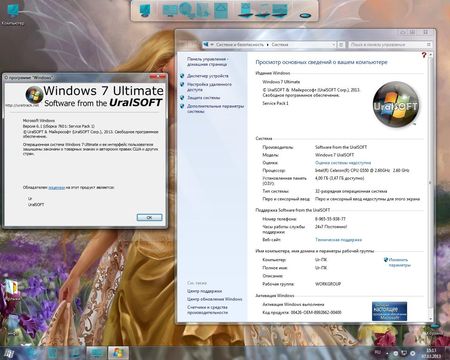
Task: Click OK in About Windows dialog
Action: (x=149, y=217)
